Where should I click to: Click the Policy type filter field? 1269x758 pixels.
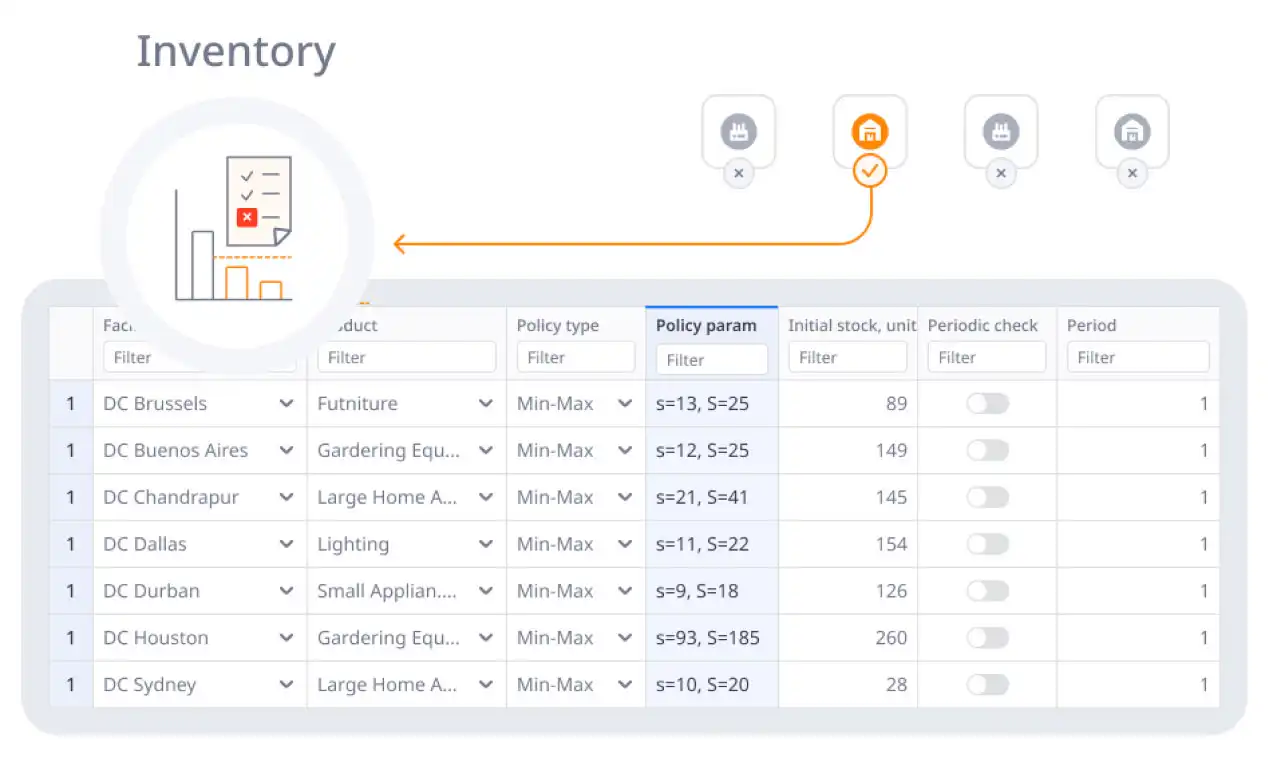tap(575, 357)
